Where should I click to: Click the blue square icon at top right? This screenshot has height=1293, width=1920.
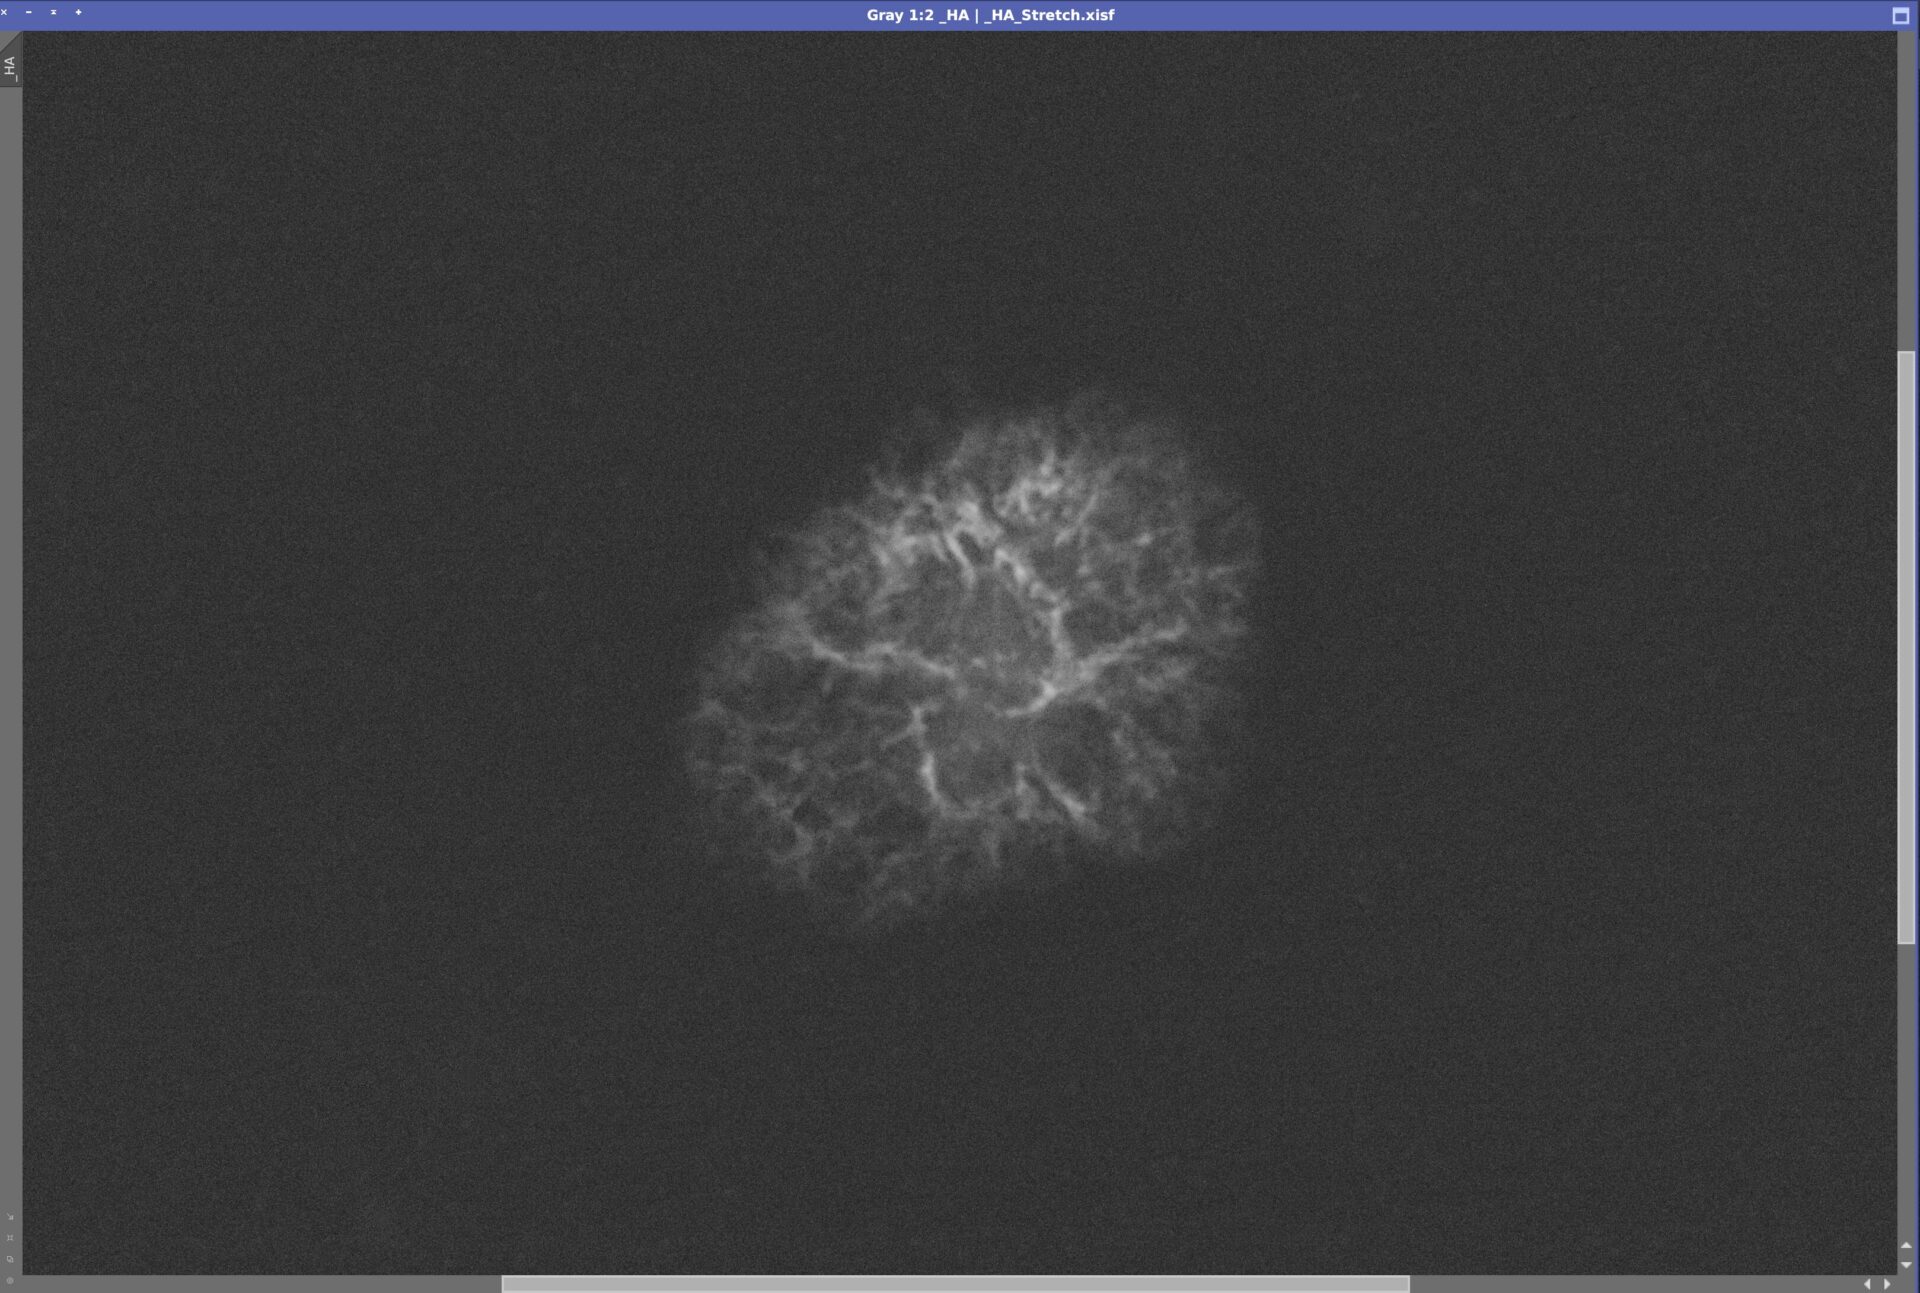[x=1900, y=15]
